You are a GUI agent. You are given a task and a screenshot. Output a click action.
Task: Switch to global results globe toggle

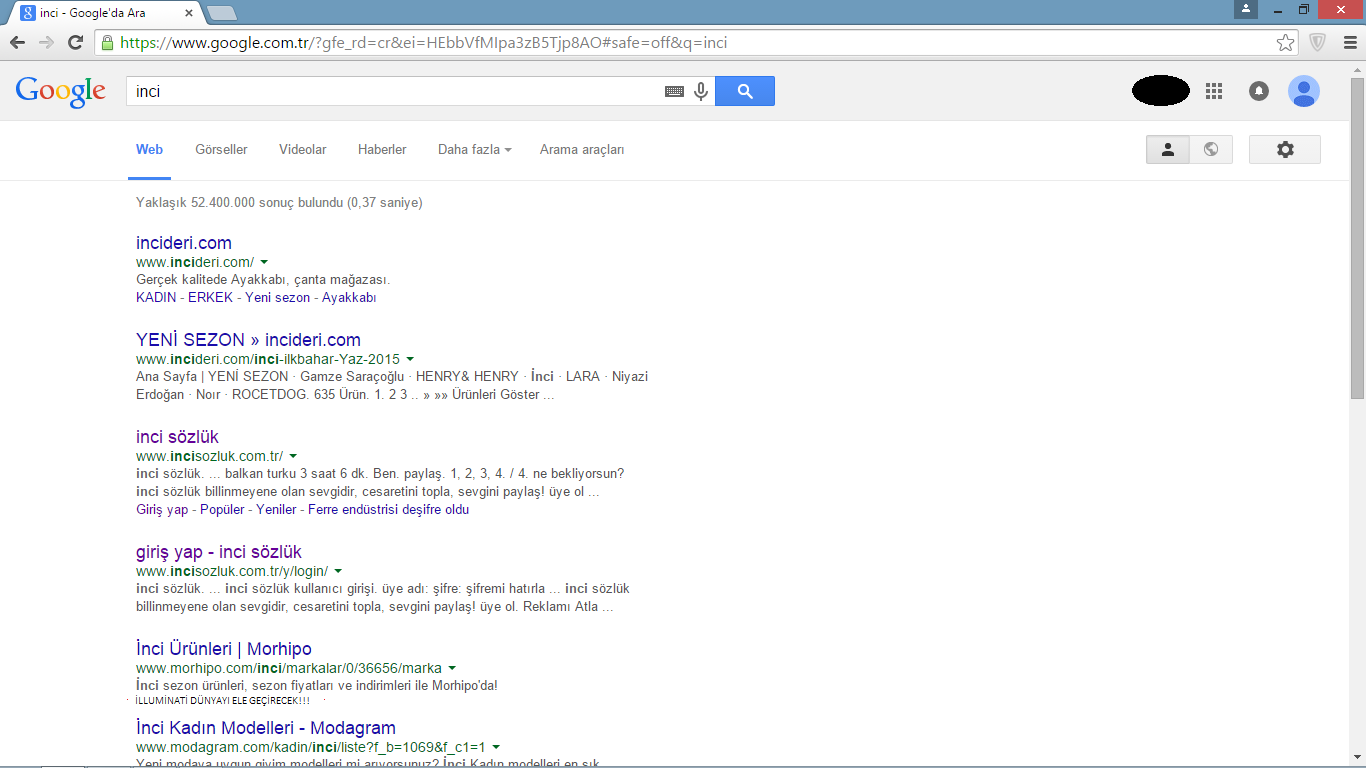tap(1211, 149)
